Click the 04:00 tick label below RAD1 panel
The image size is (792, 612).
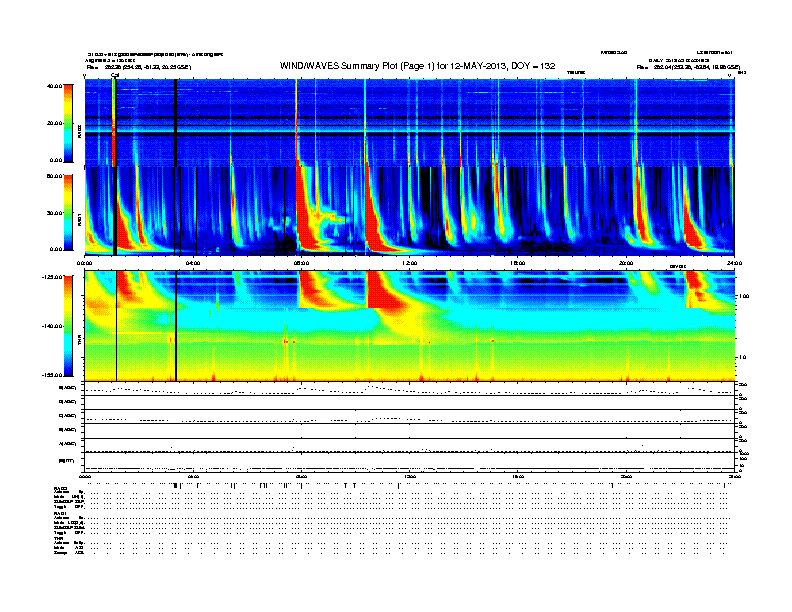point(193,263)
